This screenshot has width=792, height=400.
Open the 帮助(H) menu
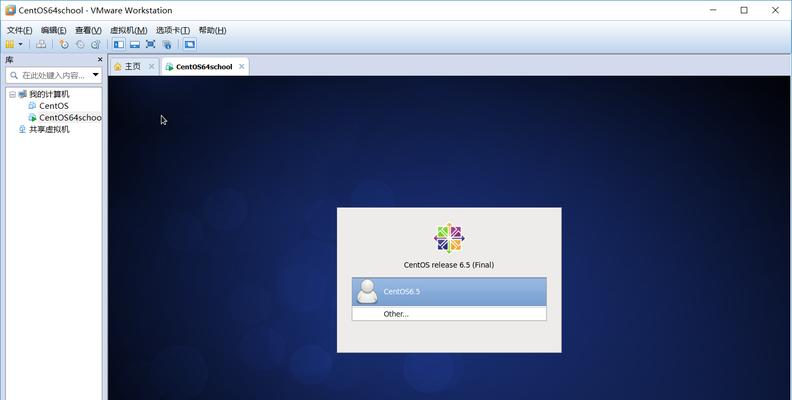[212, 30]
